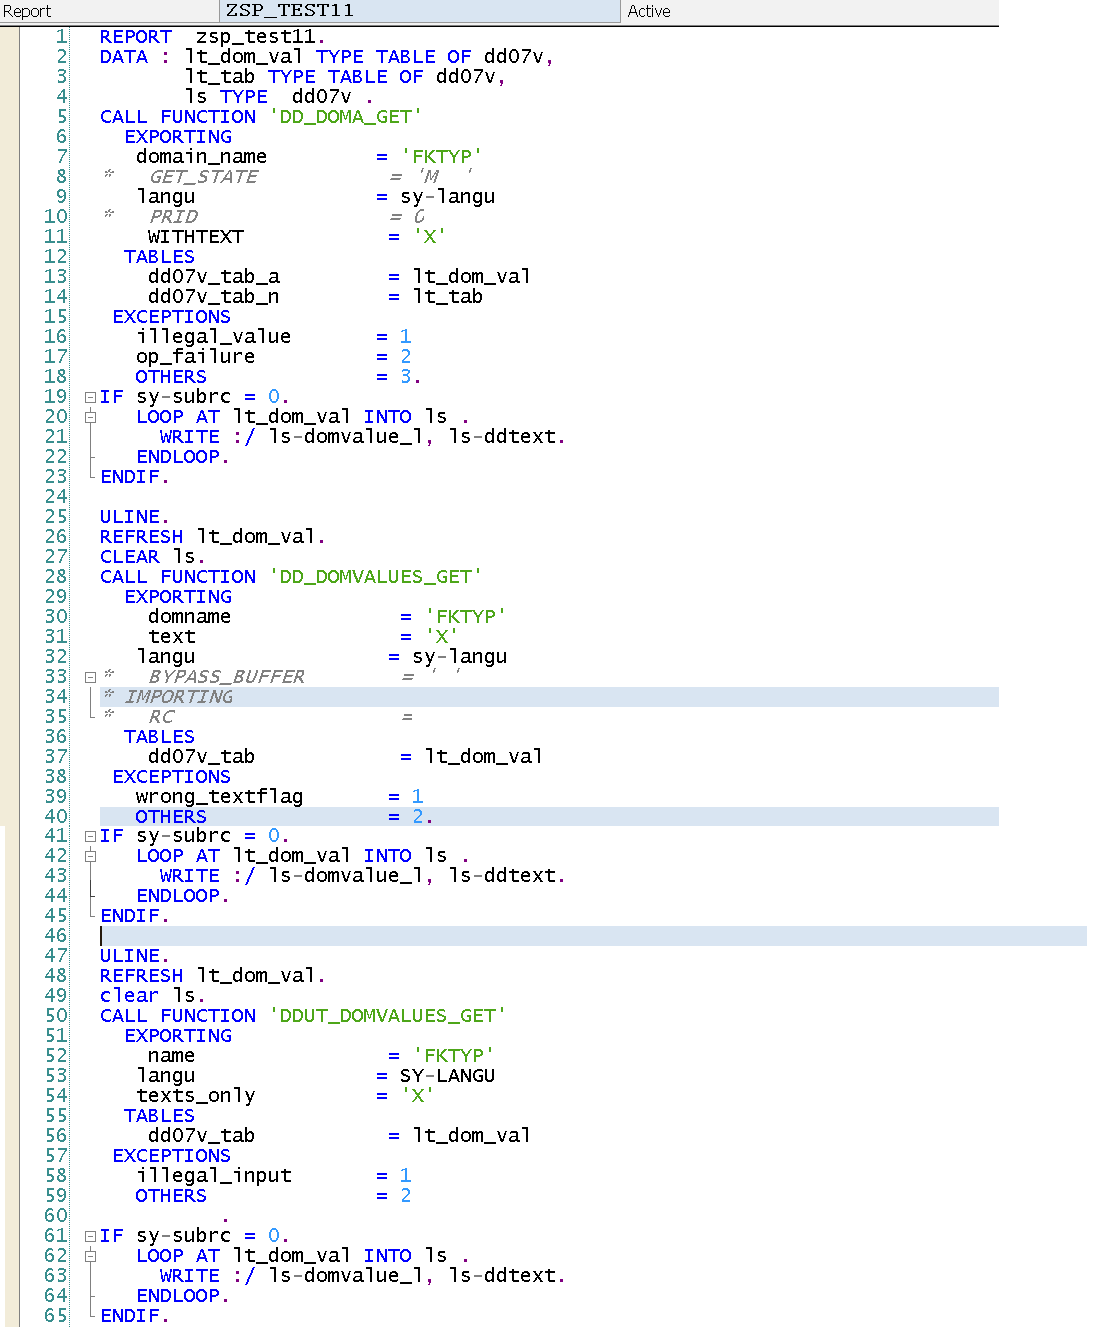Image resolution: width=1104 pixels, height=1343 pixels.
Task: Select line number 1 in the margin
Action: pos(62,36)
